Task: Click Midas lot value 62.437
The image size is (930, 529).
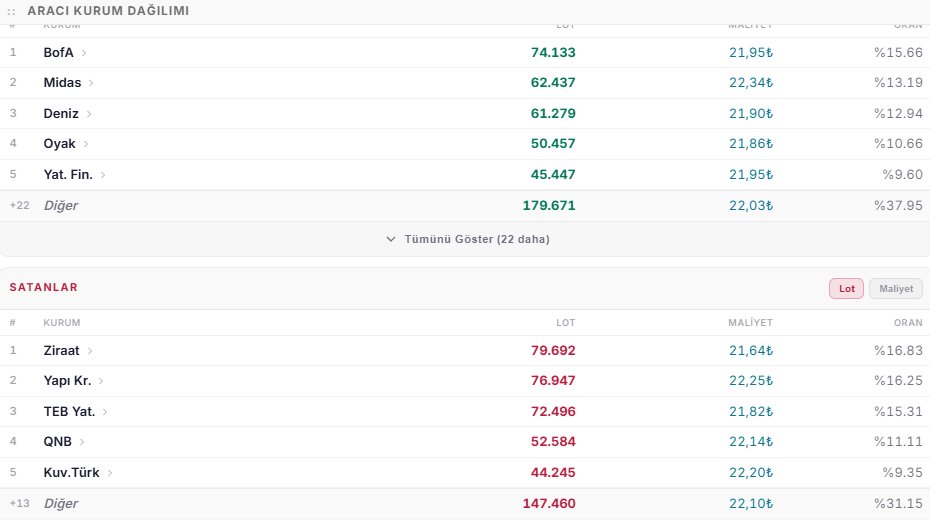Action: coord(553,82)
